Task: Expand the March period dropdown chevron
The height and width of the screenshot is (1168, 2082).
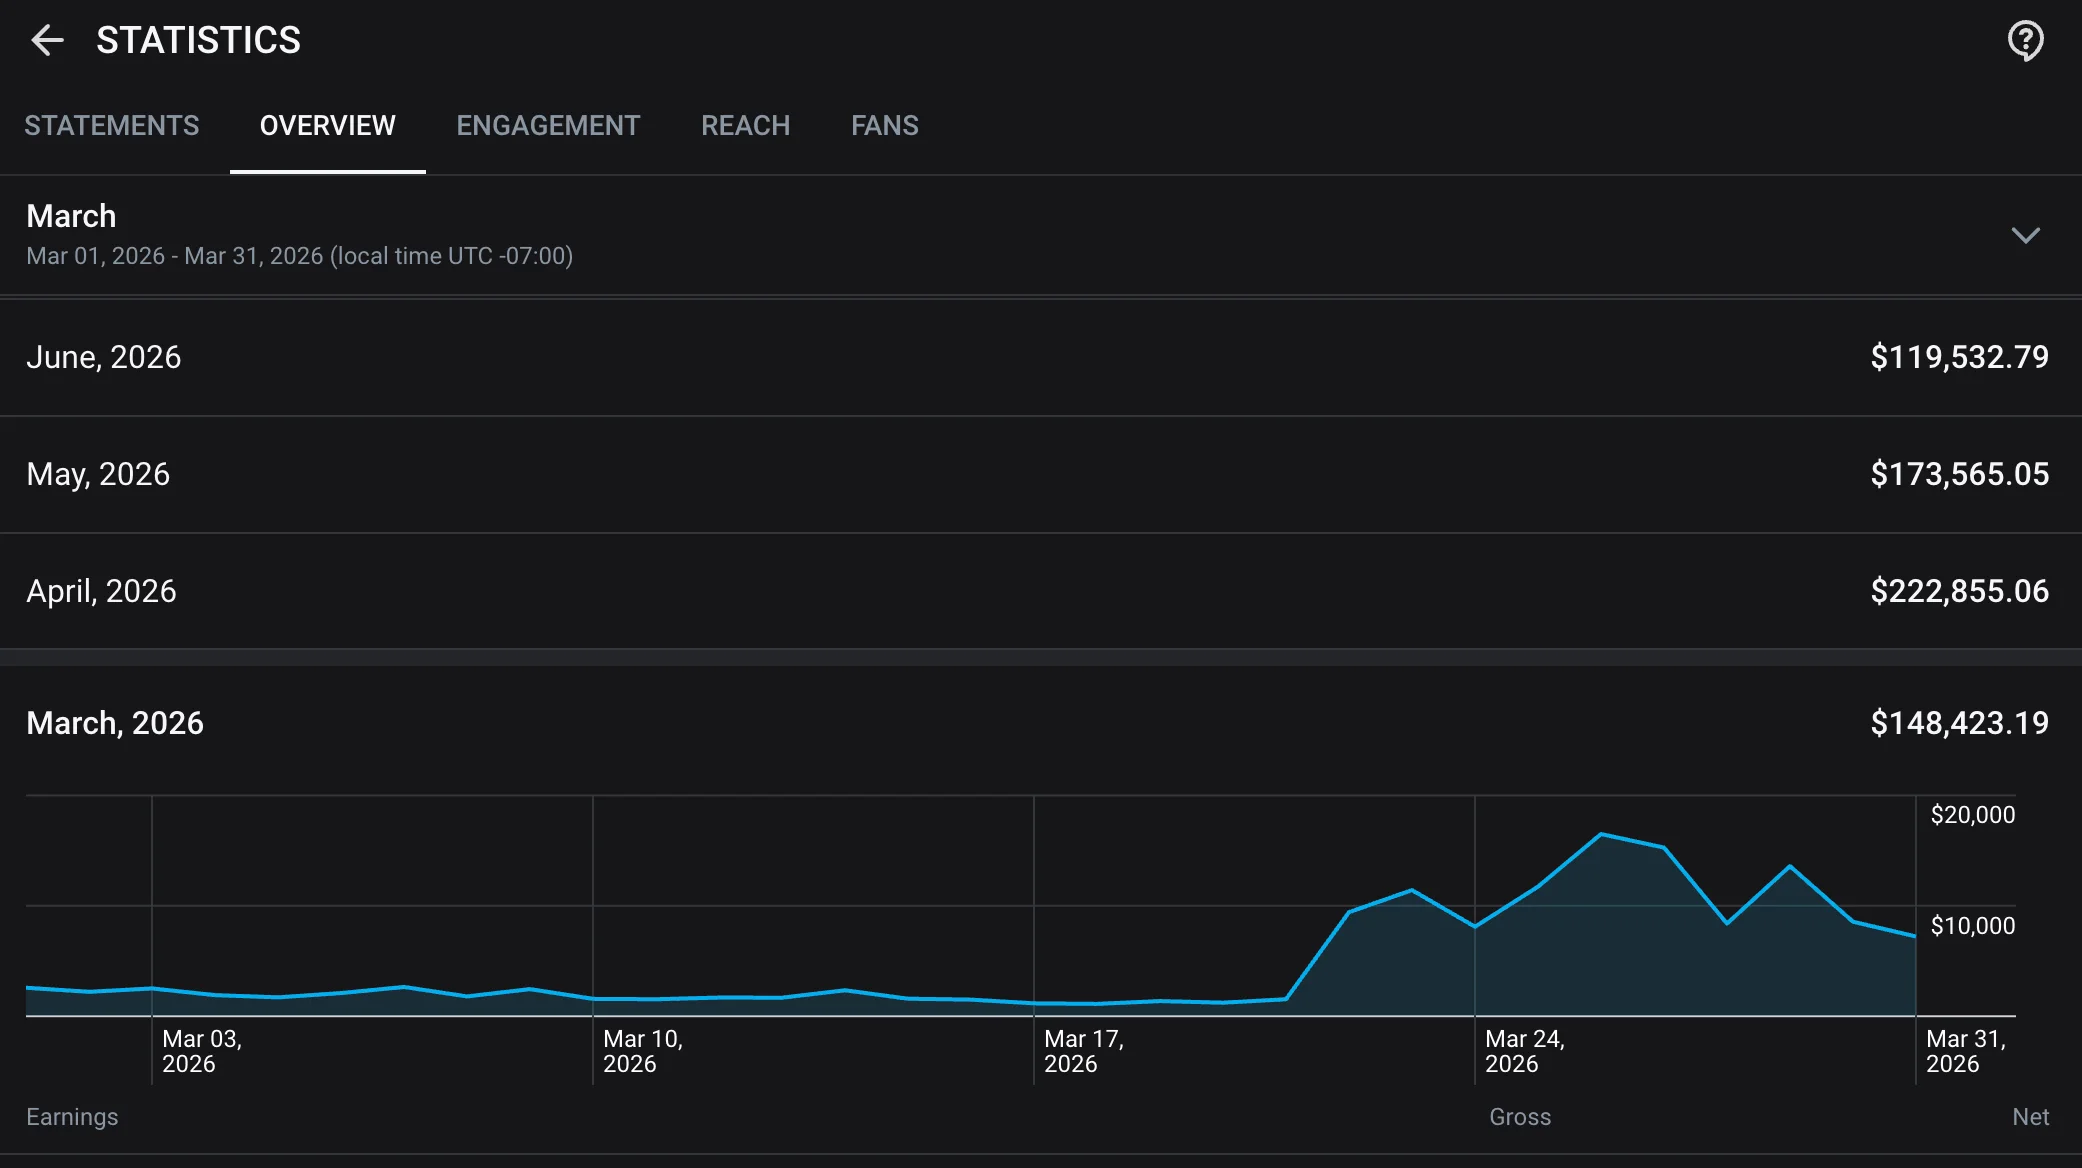Action: [x=2026, y=236]
